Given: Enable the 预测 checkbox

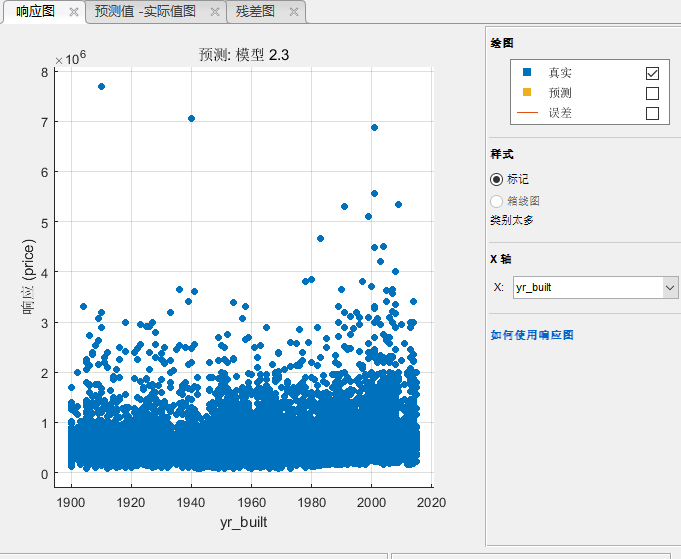Looking at the screenshot, I should 652,93.
